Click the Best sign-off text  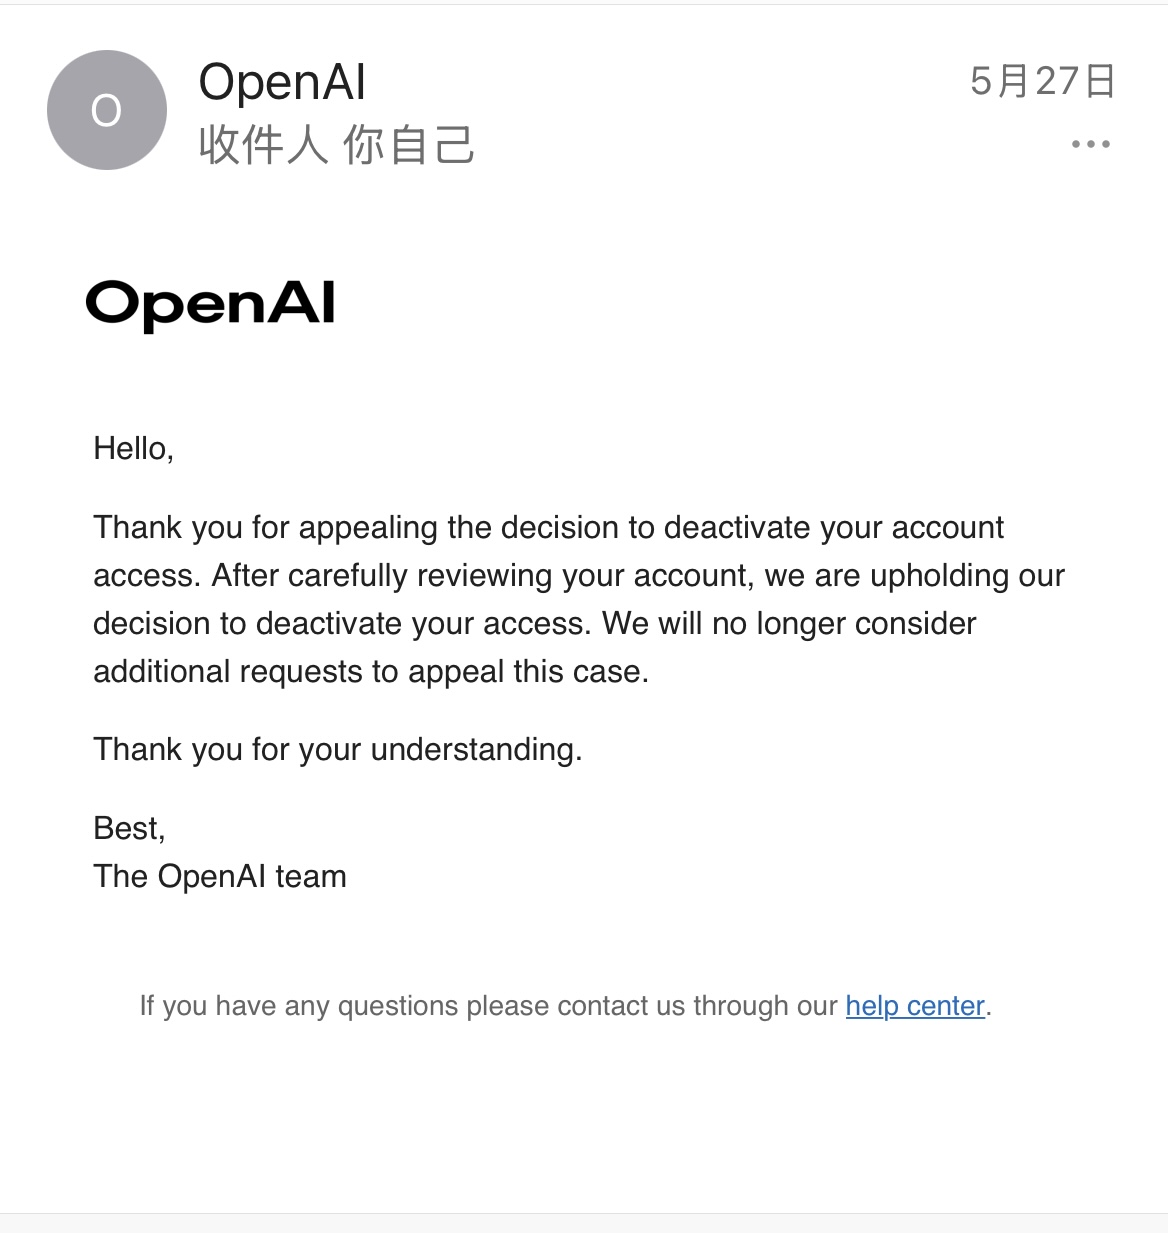point(129,828)
